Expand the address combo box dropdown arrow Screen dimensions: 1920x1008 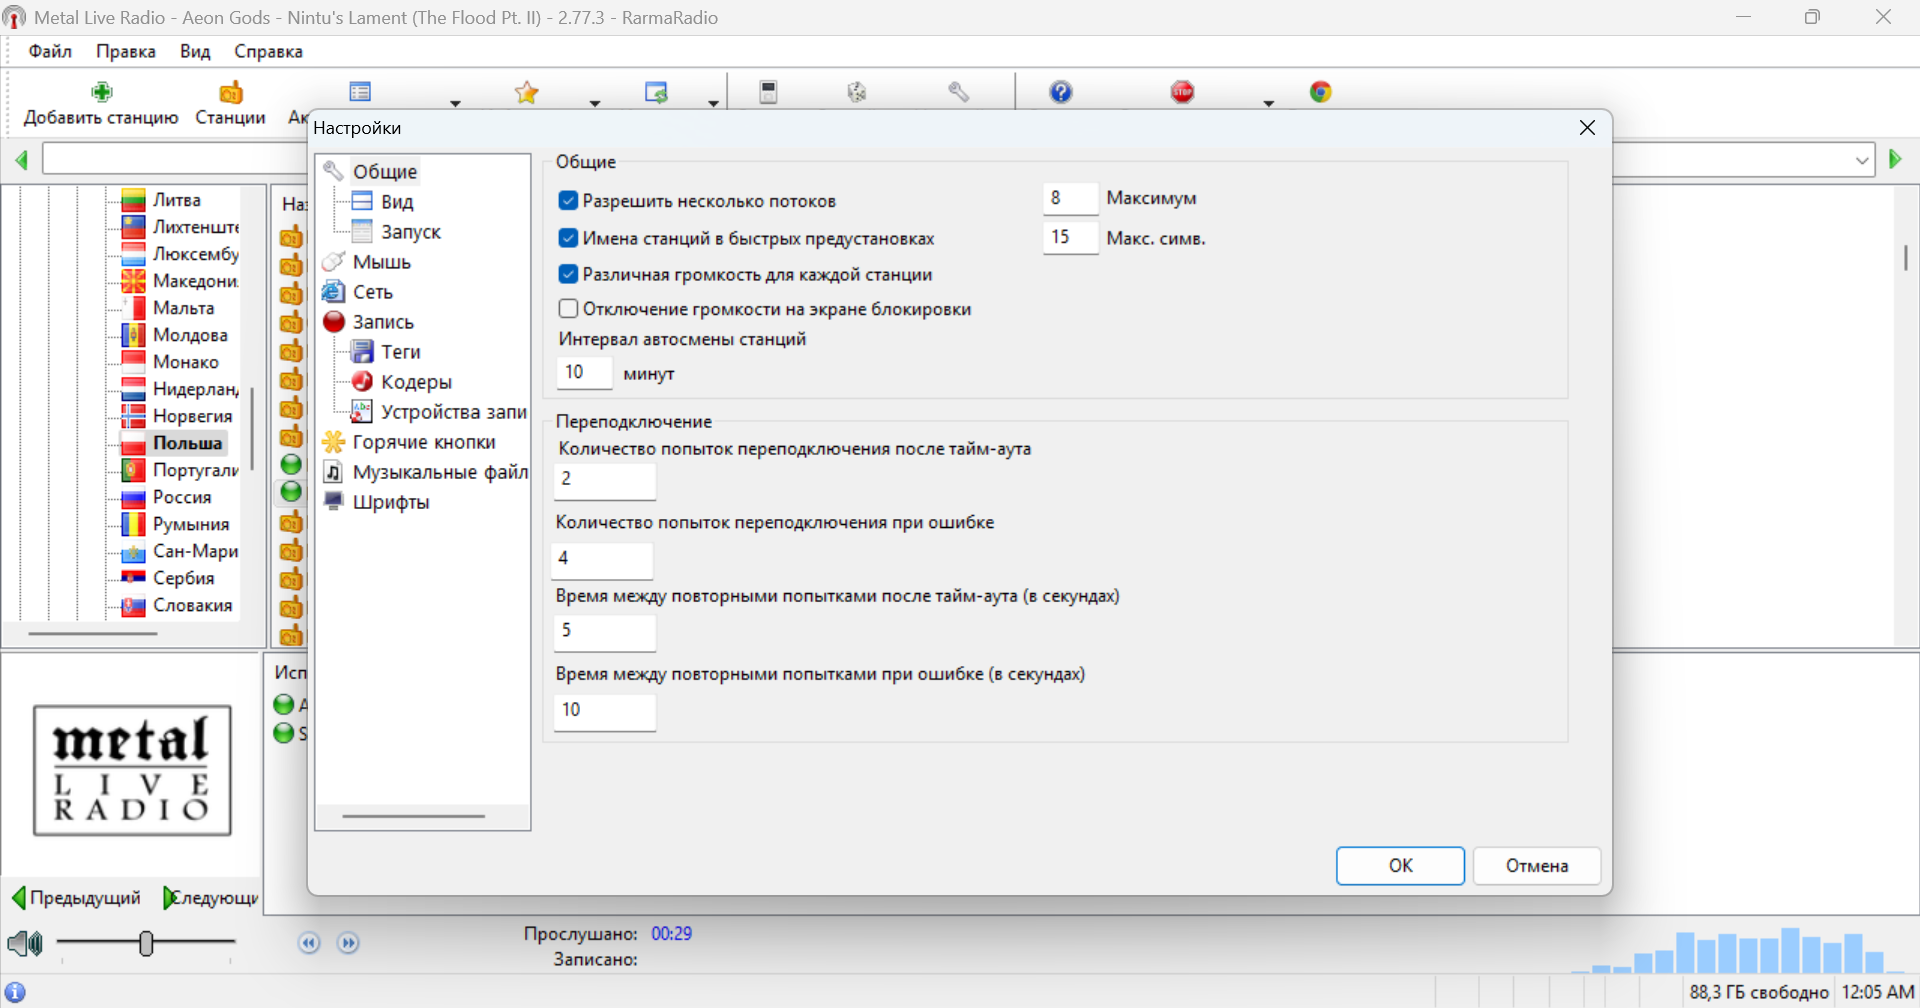tap(1862, 160)
